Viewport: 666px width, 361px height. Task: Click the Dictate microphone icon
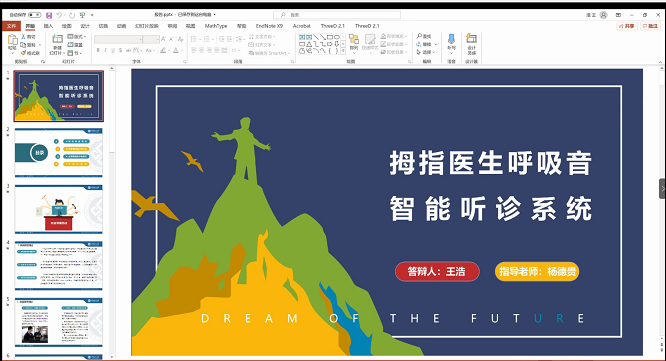(x=452, y=39)
